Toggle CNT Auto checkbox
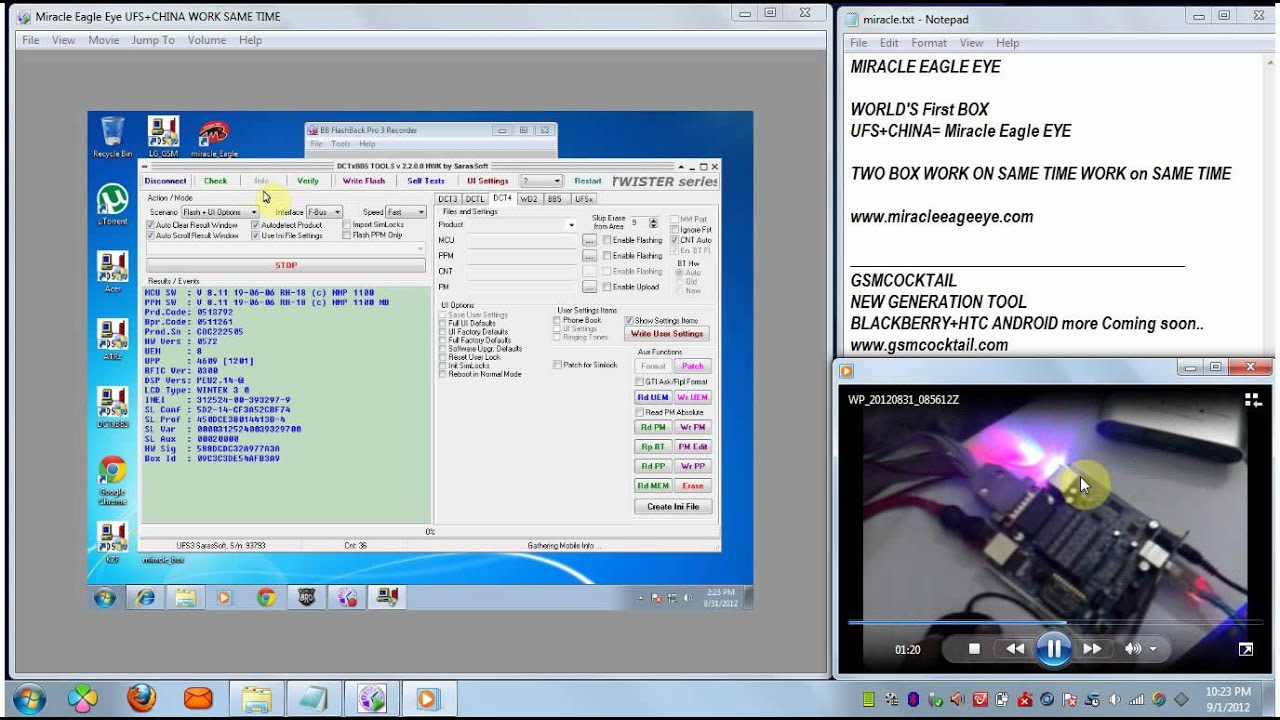The width and height of the screenshot is (1280, 720). click(675, 240)
